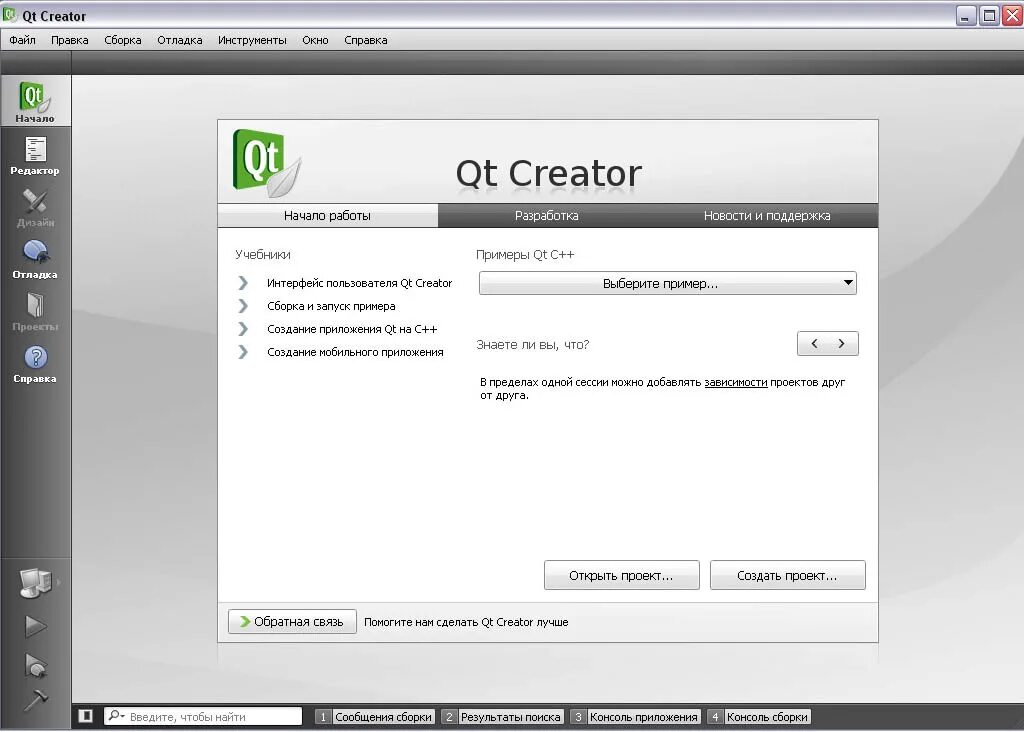Toggle Консоль приложения output pane
The image size is (1024, 732).
click(635, 717)
